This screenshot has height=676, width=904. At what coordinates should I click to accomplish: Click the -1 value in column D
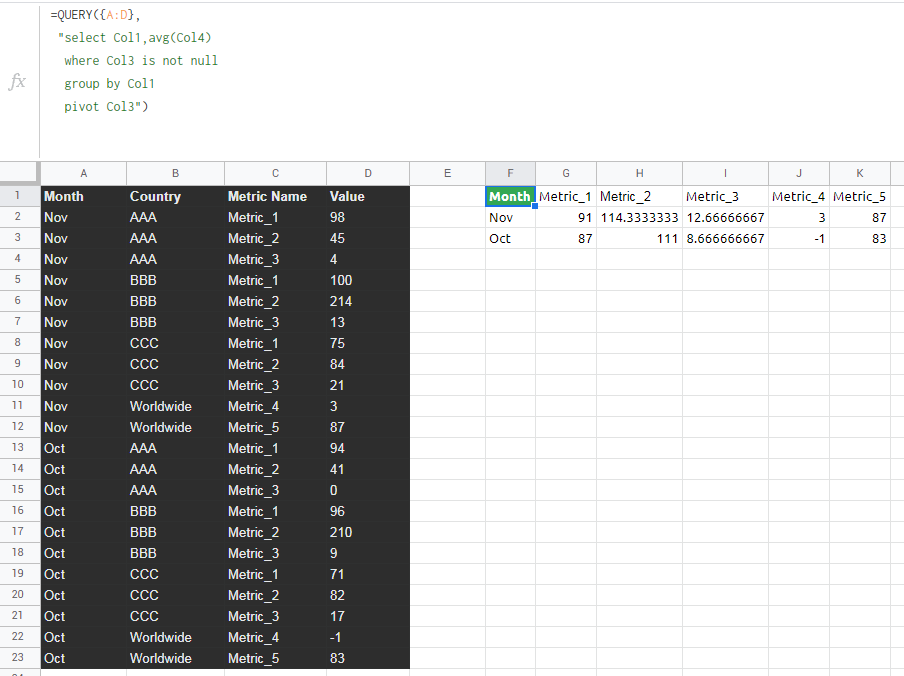(368, 637)
